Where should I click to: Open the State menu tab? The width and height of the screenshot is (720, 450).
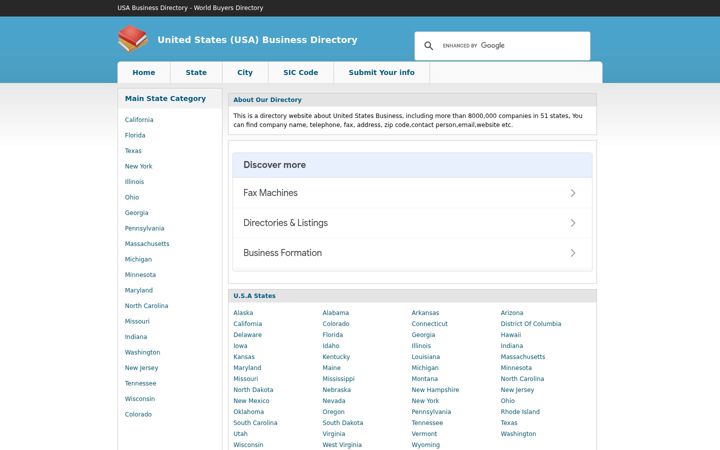tap(196, 73)
